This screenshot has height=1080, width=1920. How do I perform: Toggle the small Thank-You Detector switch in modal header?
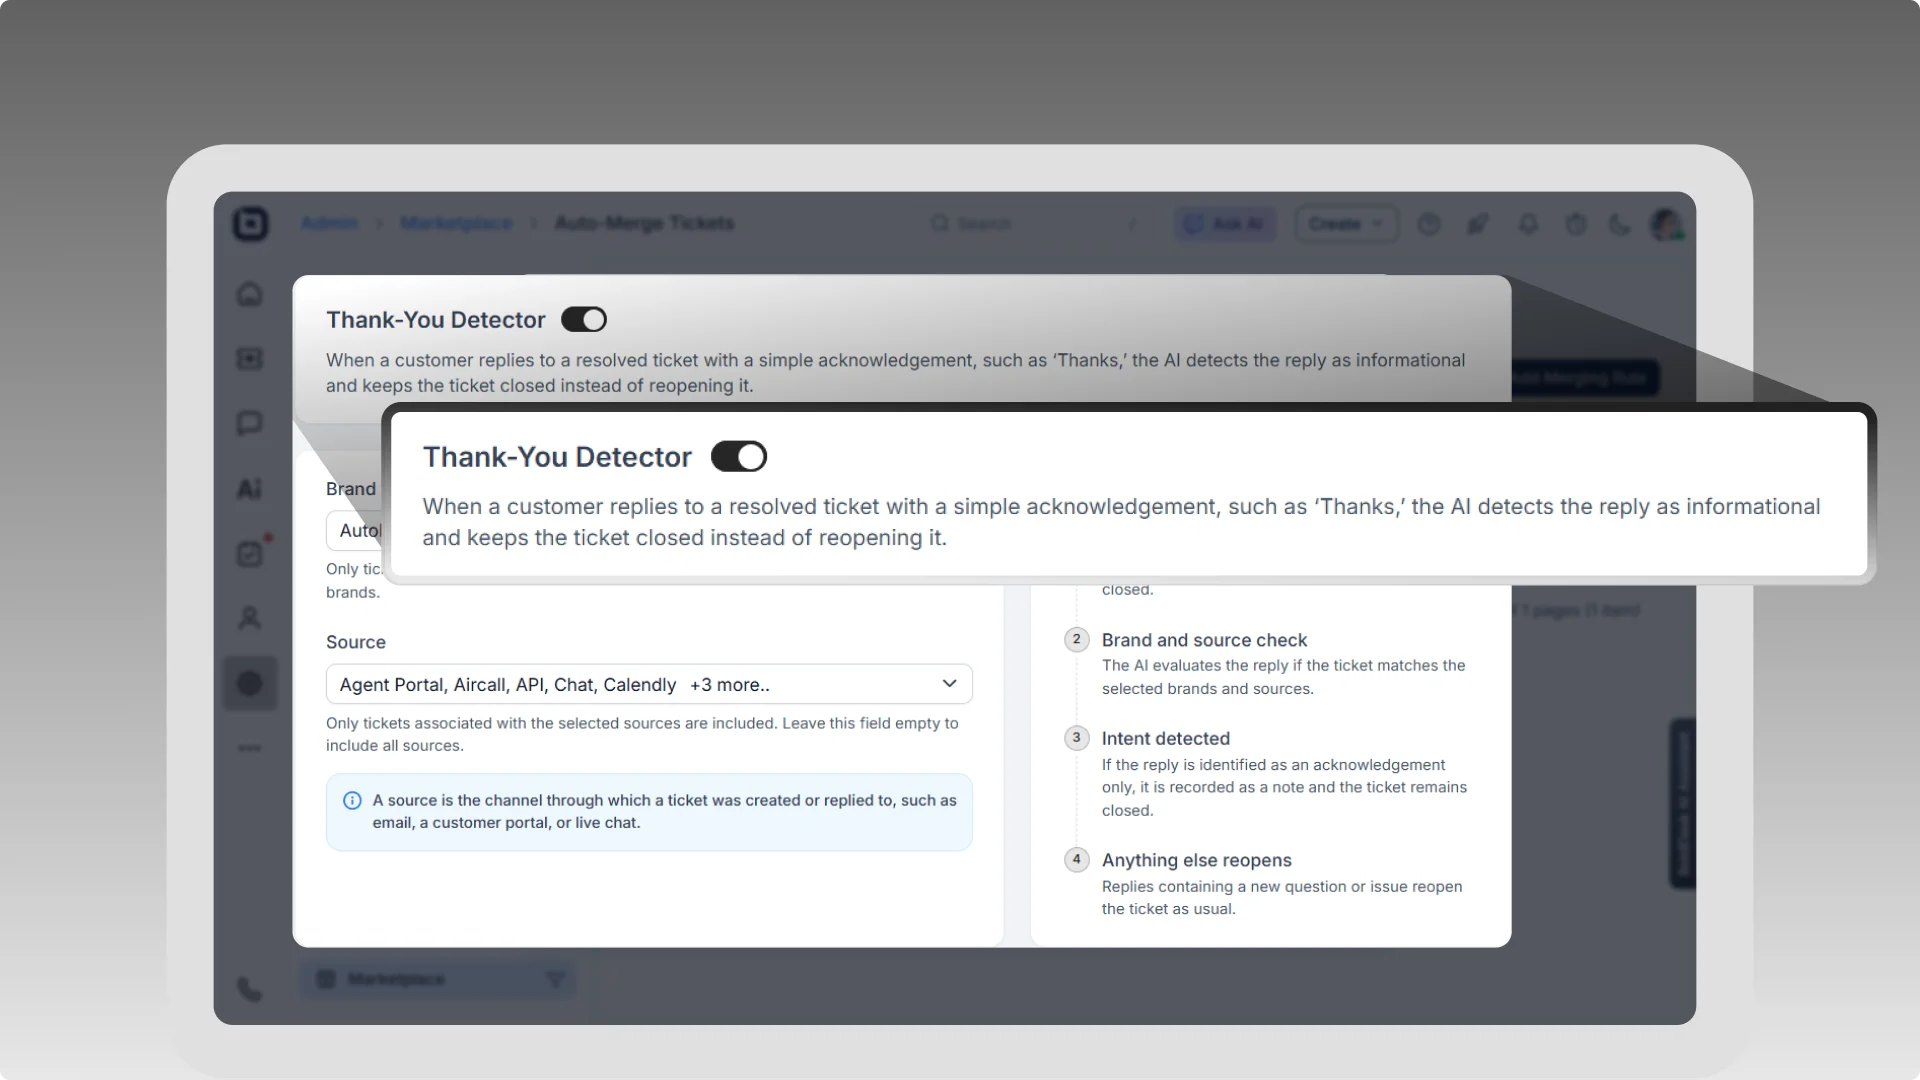pyautogui.click(x=583, y=319)
